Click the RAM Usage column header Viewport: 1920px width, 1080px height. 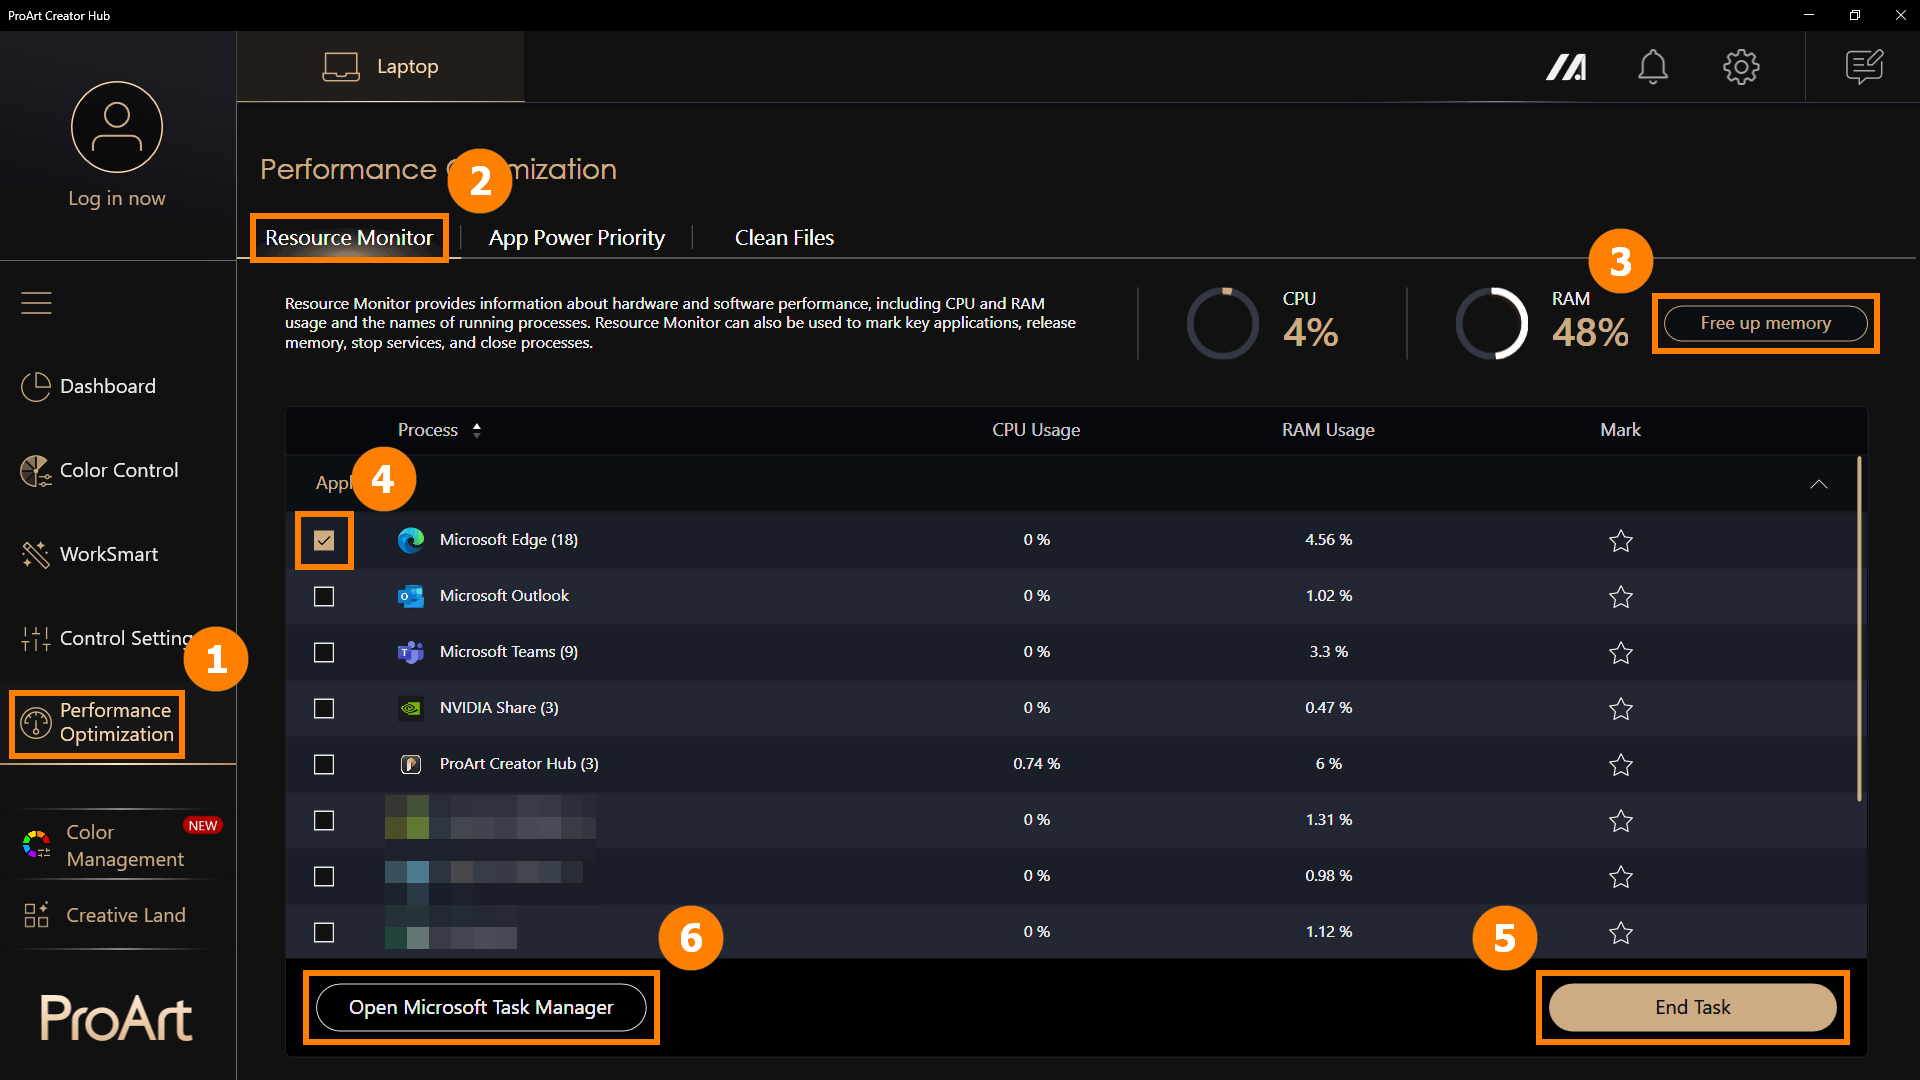pos(1328,430)
